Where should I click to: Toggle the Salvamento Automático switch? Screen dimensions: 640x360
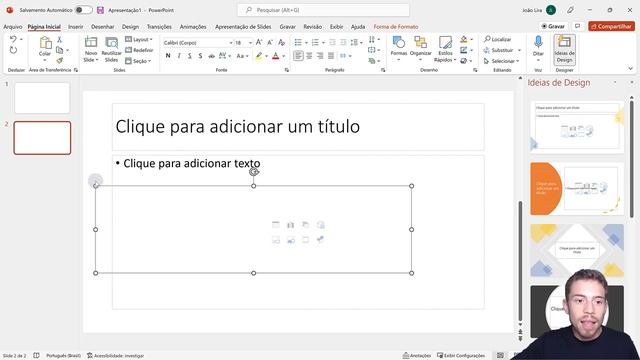pyautogui.click(x=83, y=10)
